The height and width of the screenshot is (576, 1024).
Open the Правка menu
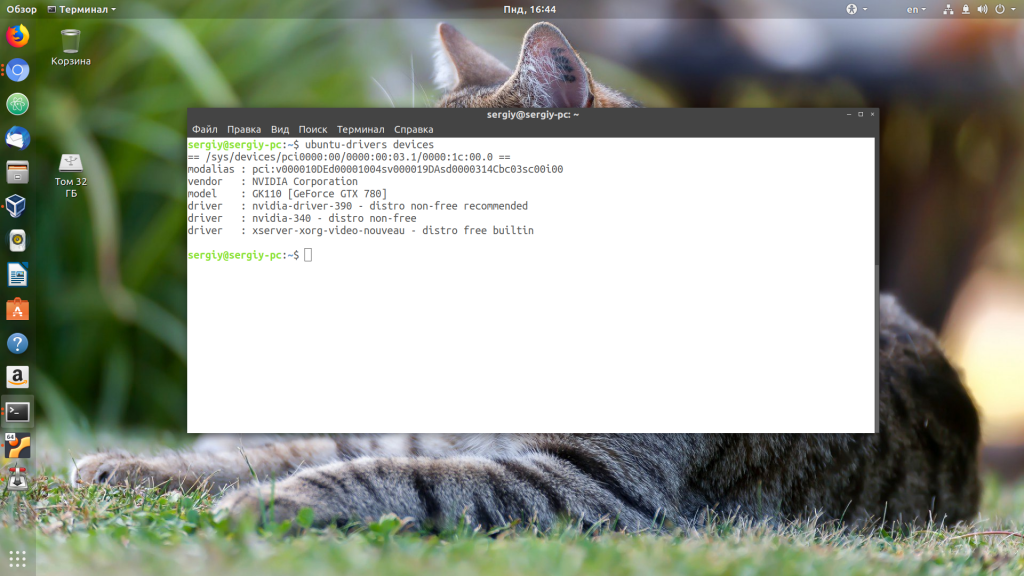pyautogui.click(x=244, y=129)
